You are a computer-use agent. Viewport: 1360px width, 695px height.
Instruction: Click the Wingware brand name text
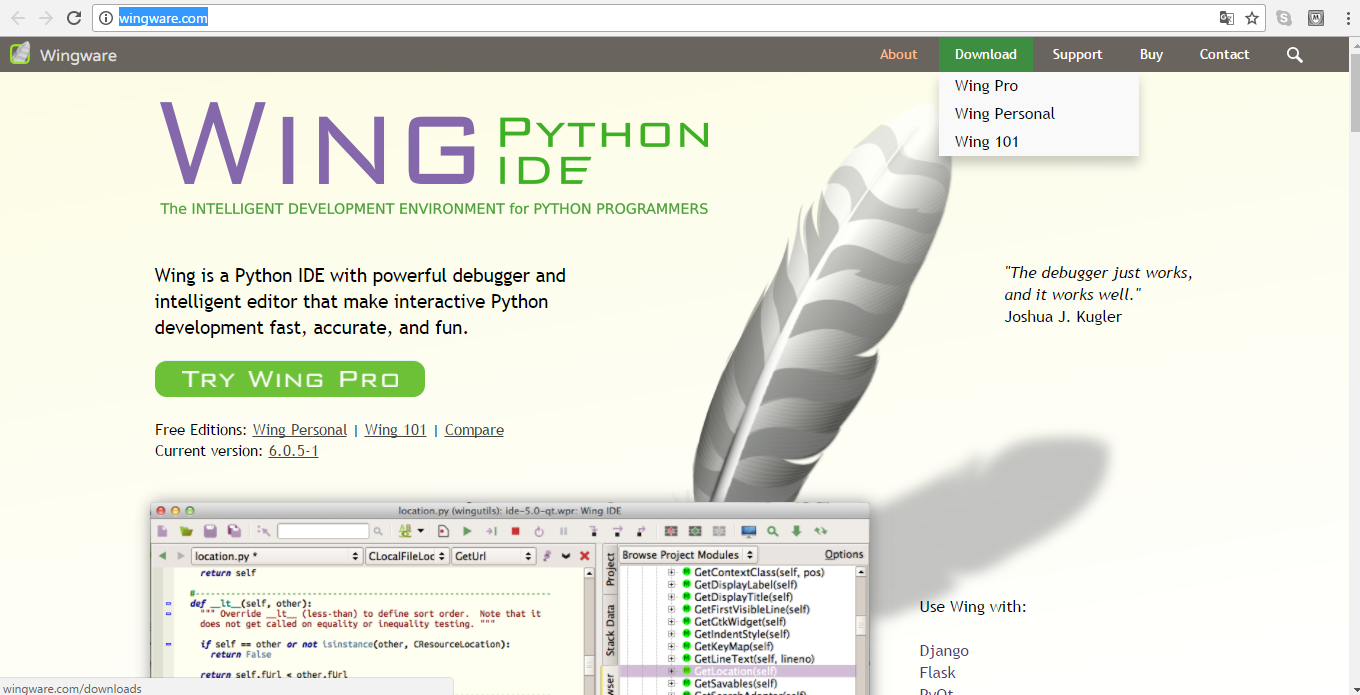[78, 55]
